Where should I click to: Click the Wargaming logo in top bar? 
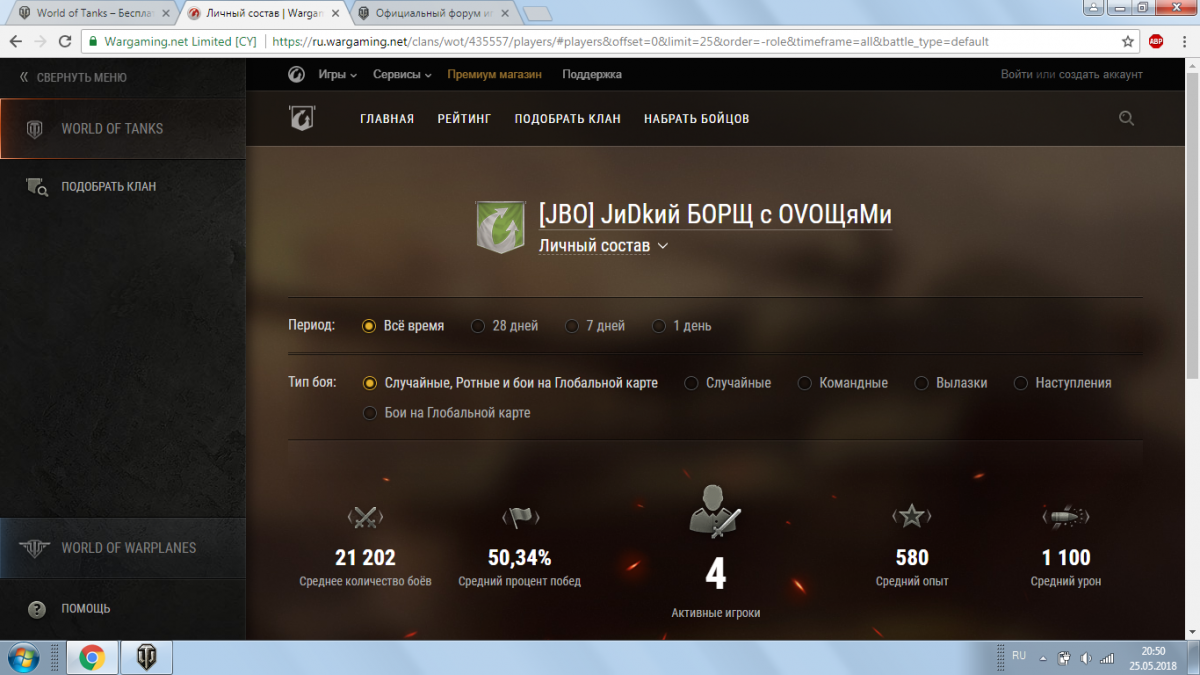(296, 74)
